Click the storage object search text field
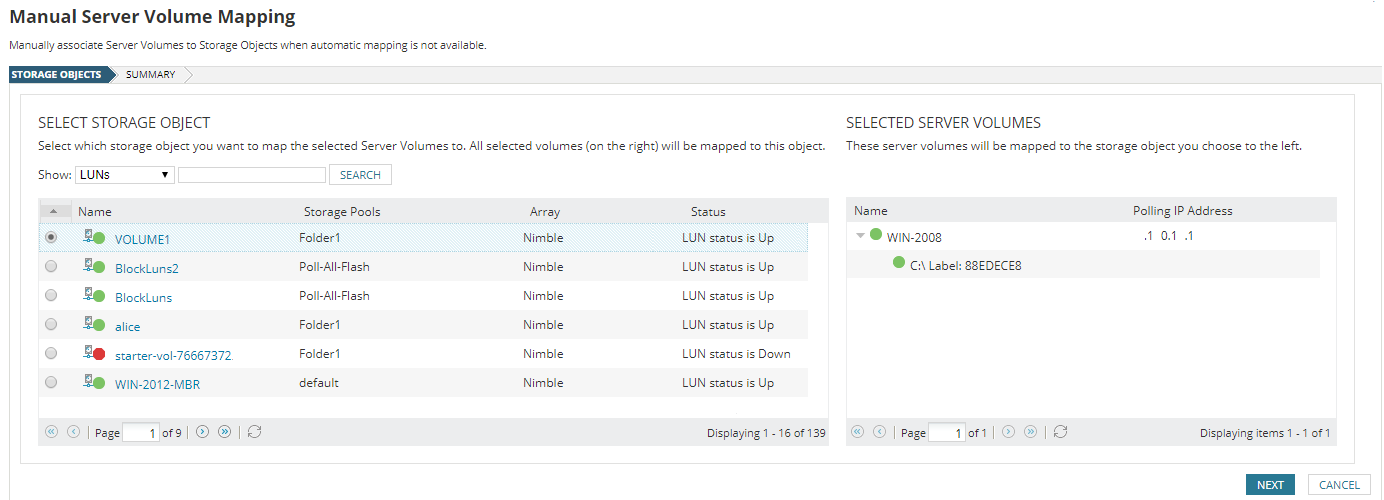The width and height of the screenshot is (1384, 500). click(x=252, y=175)
